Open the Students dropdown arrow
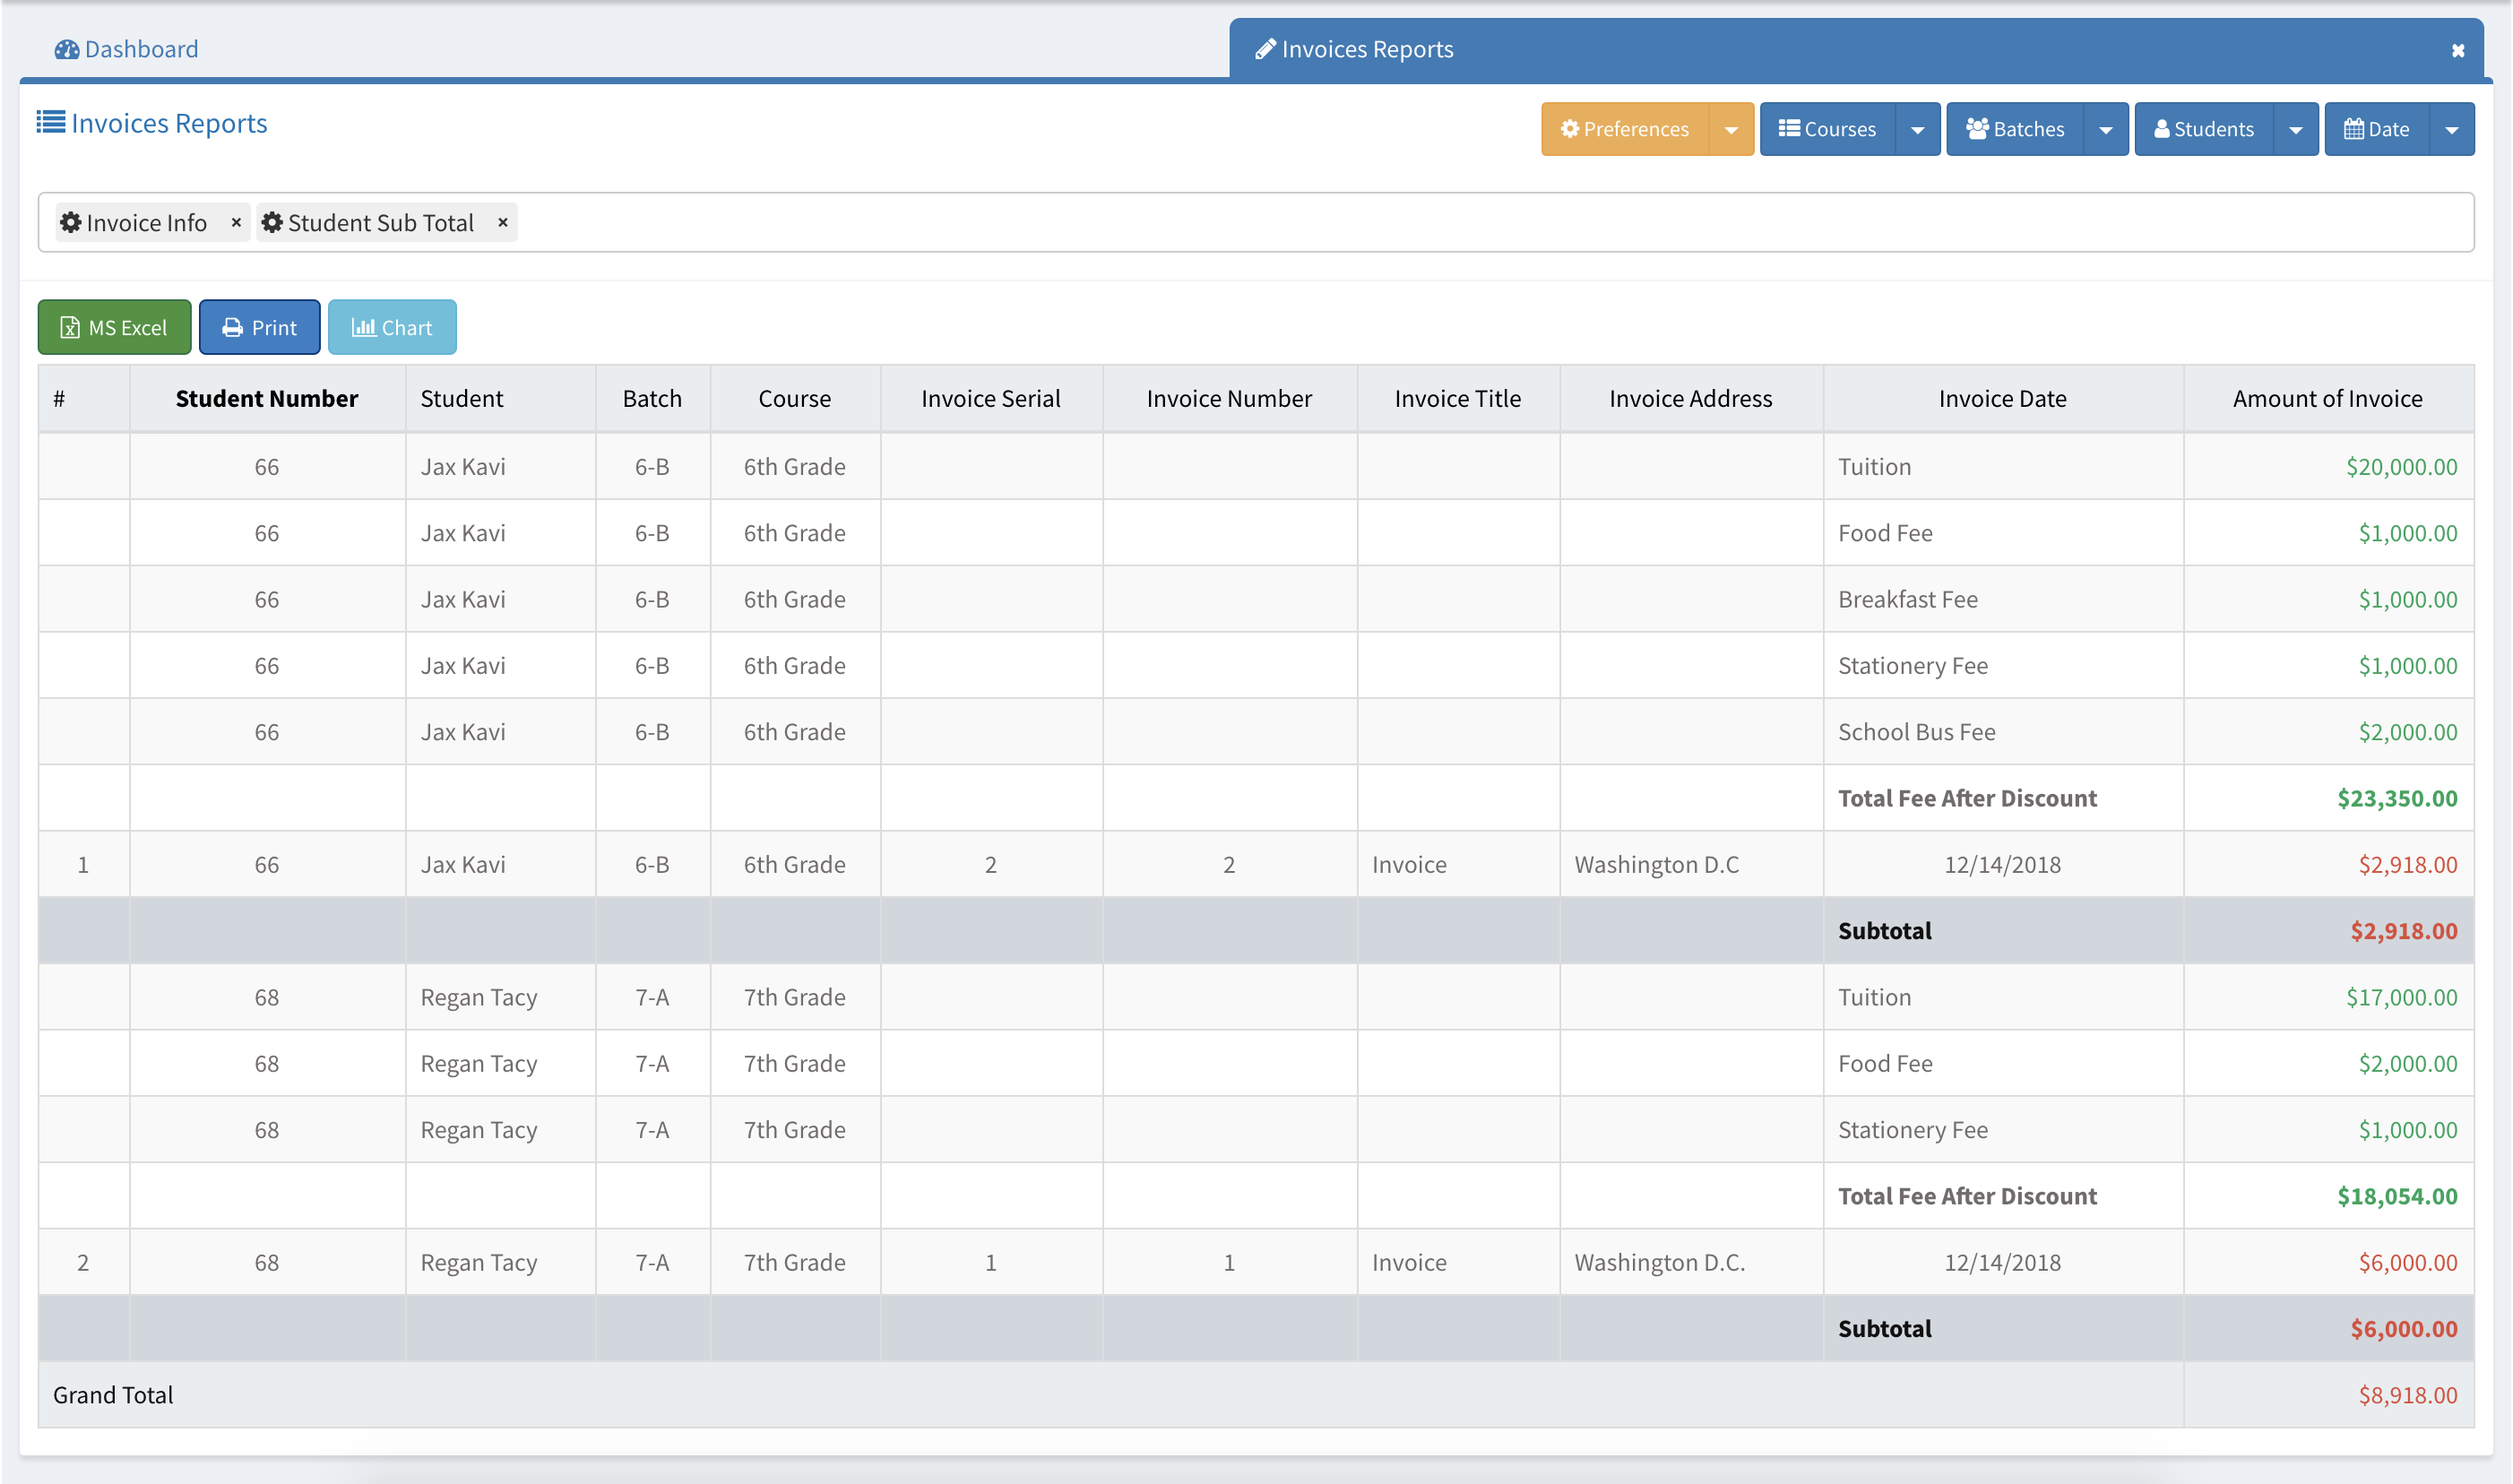 pos(2295,129)
